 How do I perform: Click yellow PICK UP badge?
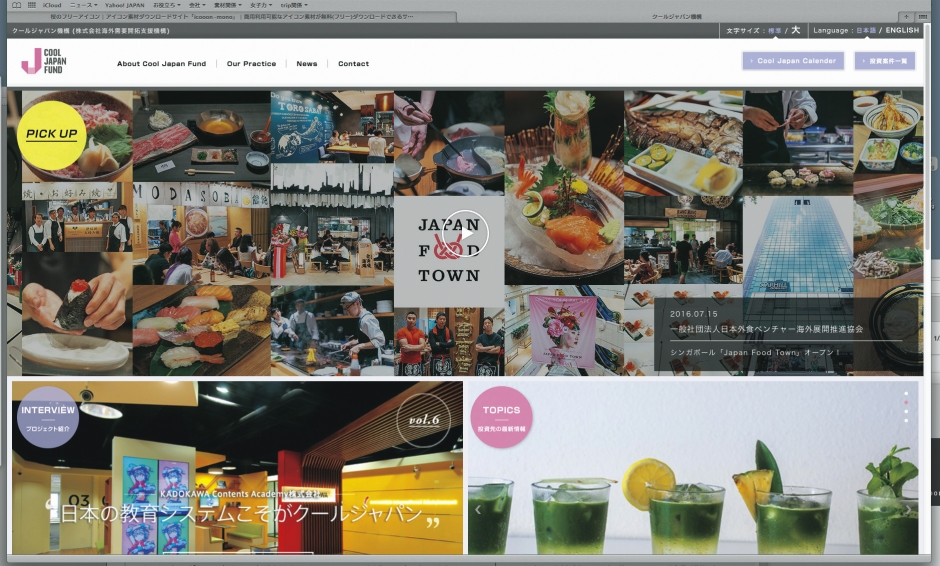(x=52, y=134)
